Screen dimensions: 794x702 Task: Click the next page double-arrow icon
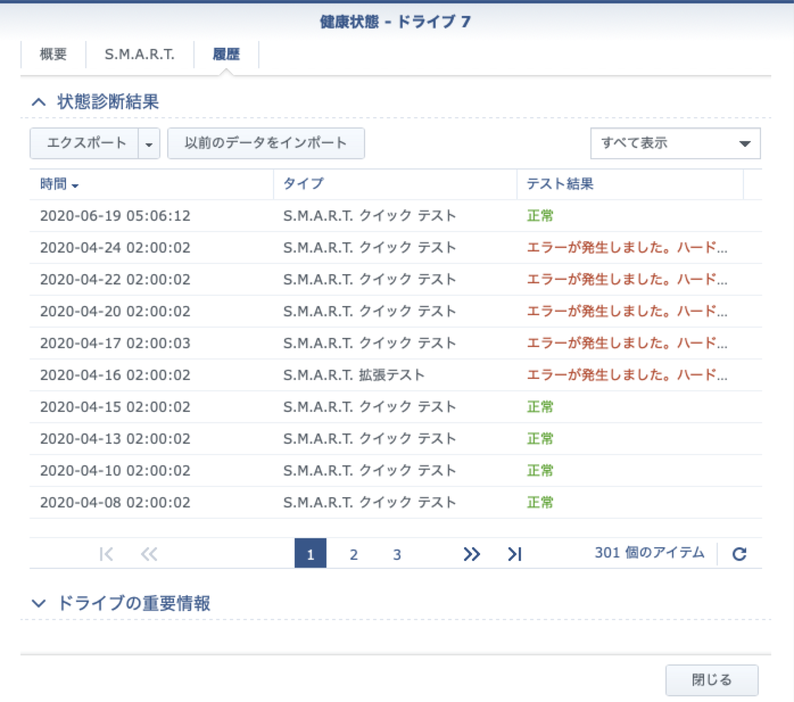472,554
